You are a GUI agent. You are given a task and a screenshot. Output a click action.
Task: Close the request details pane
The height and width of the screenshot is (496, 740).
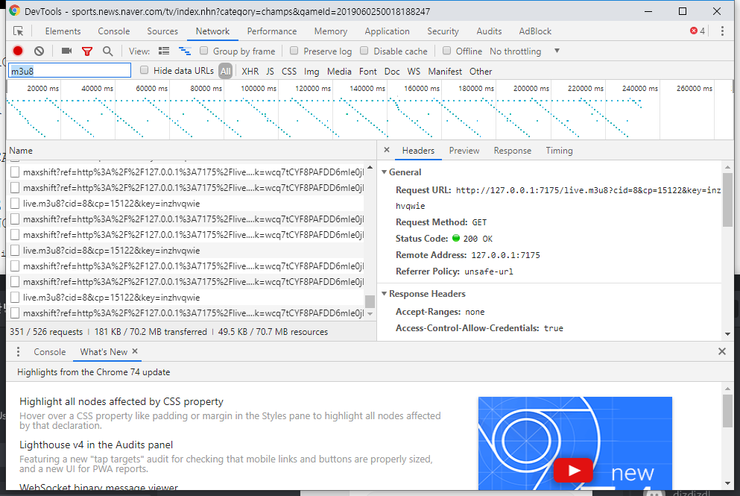click(387, 150)
